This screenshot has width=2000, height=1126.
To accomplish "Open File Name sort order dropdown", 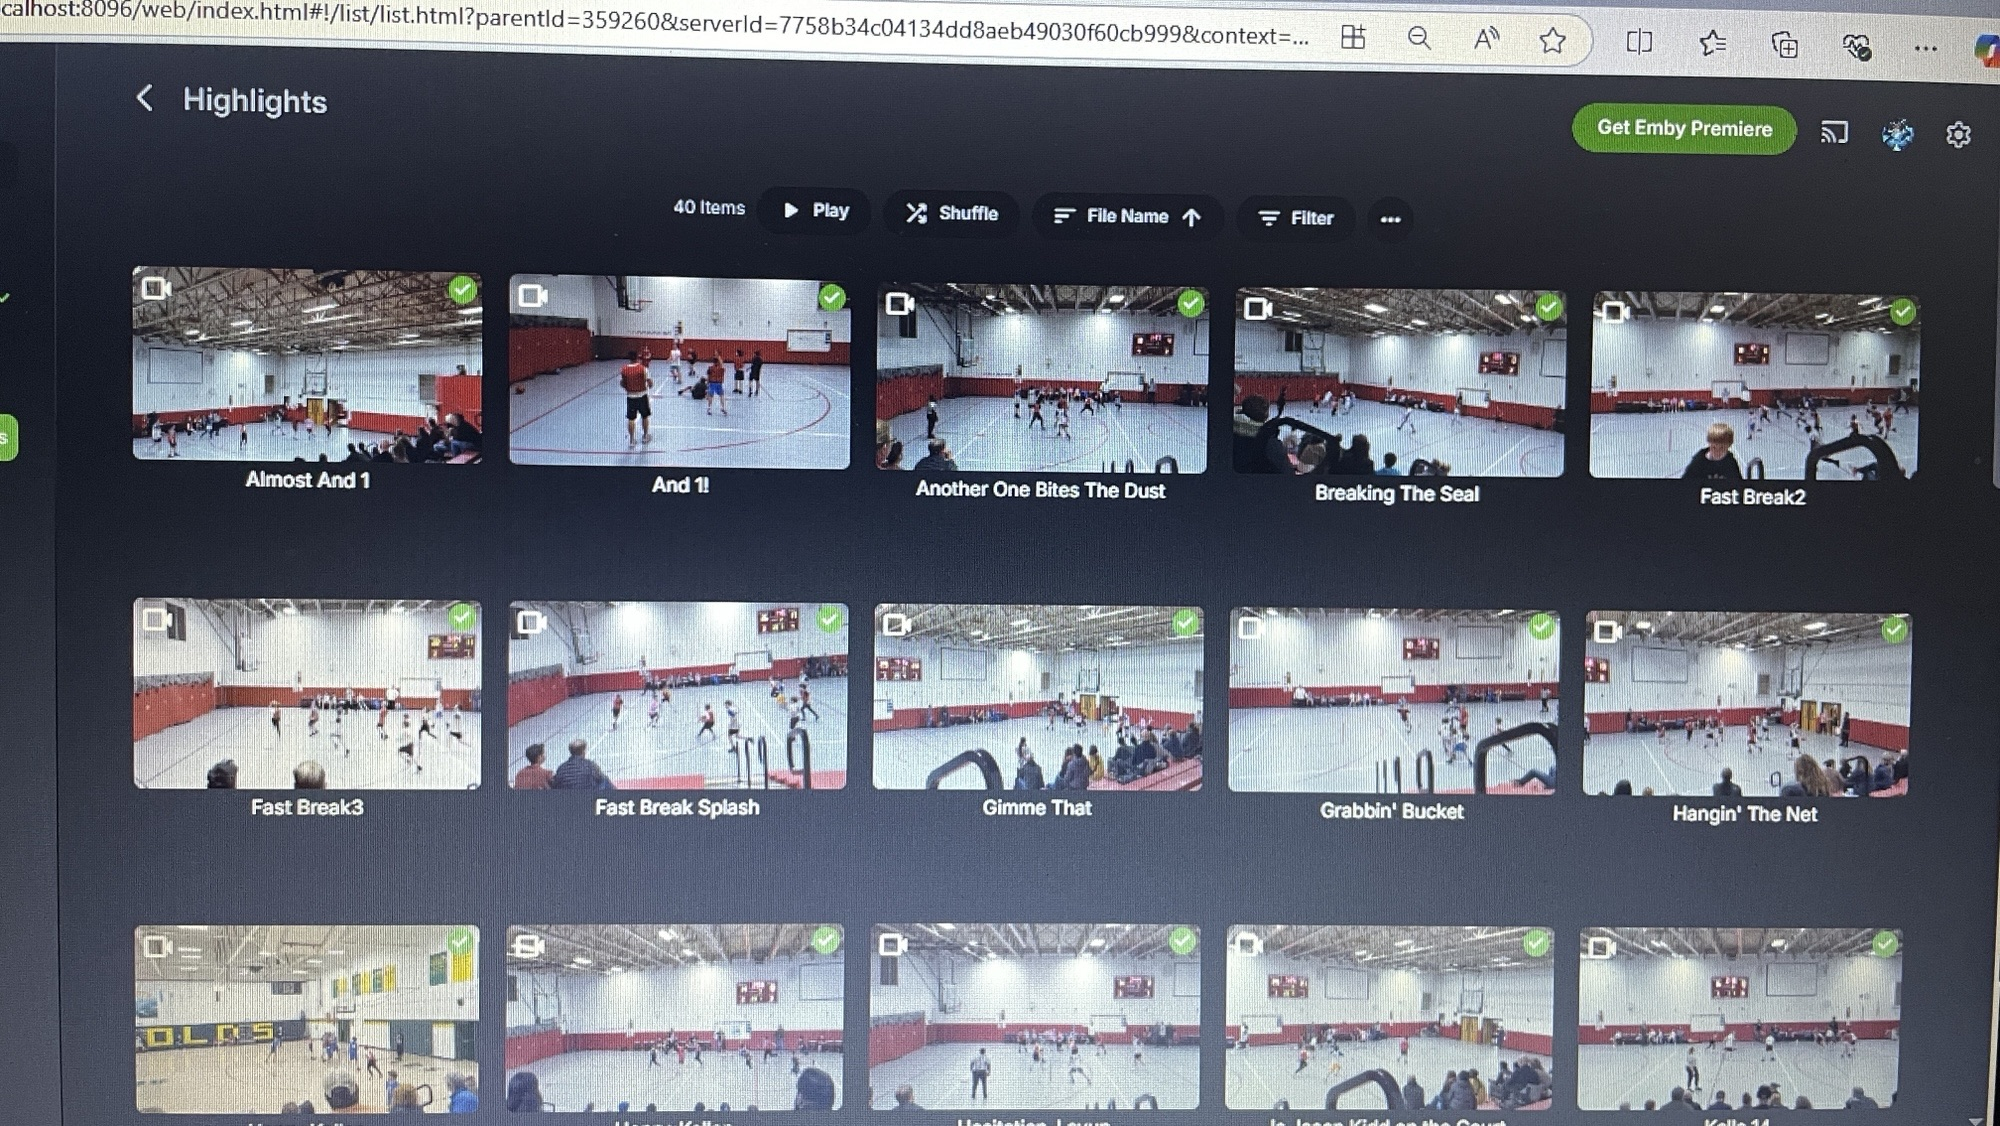I will tap(1127, 216).
